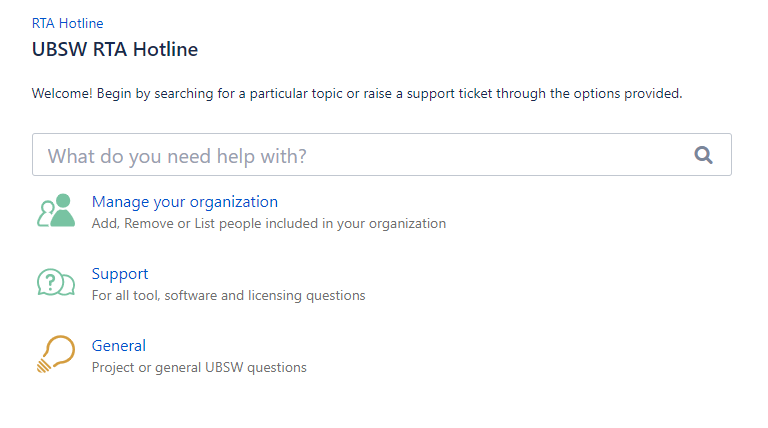Open the Support request link
Screen dimensions: 768x428
pyautogui.click(x=120, y=274)
